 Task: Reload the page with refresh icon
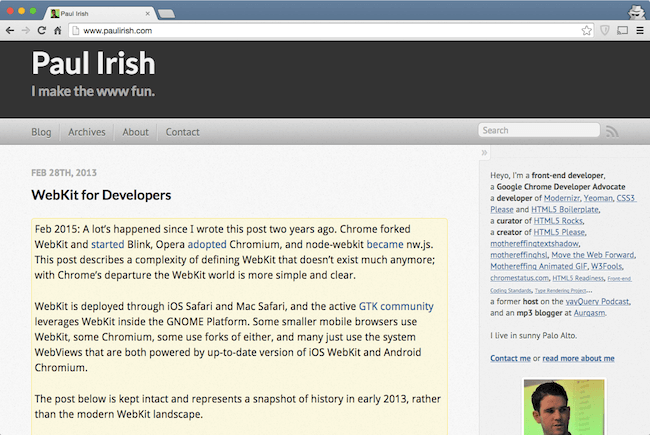(41, 30)
